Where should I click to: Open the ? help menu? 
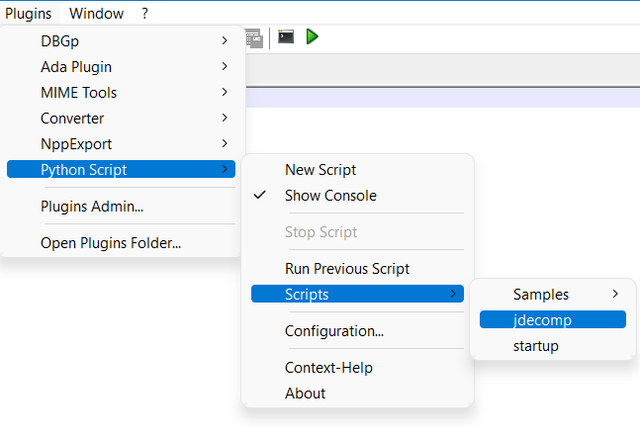(145, 13)
